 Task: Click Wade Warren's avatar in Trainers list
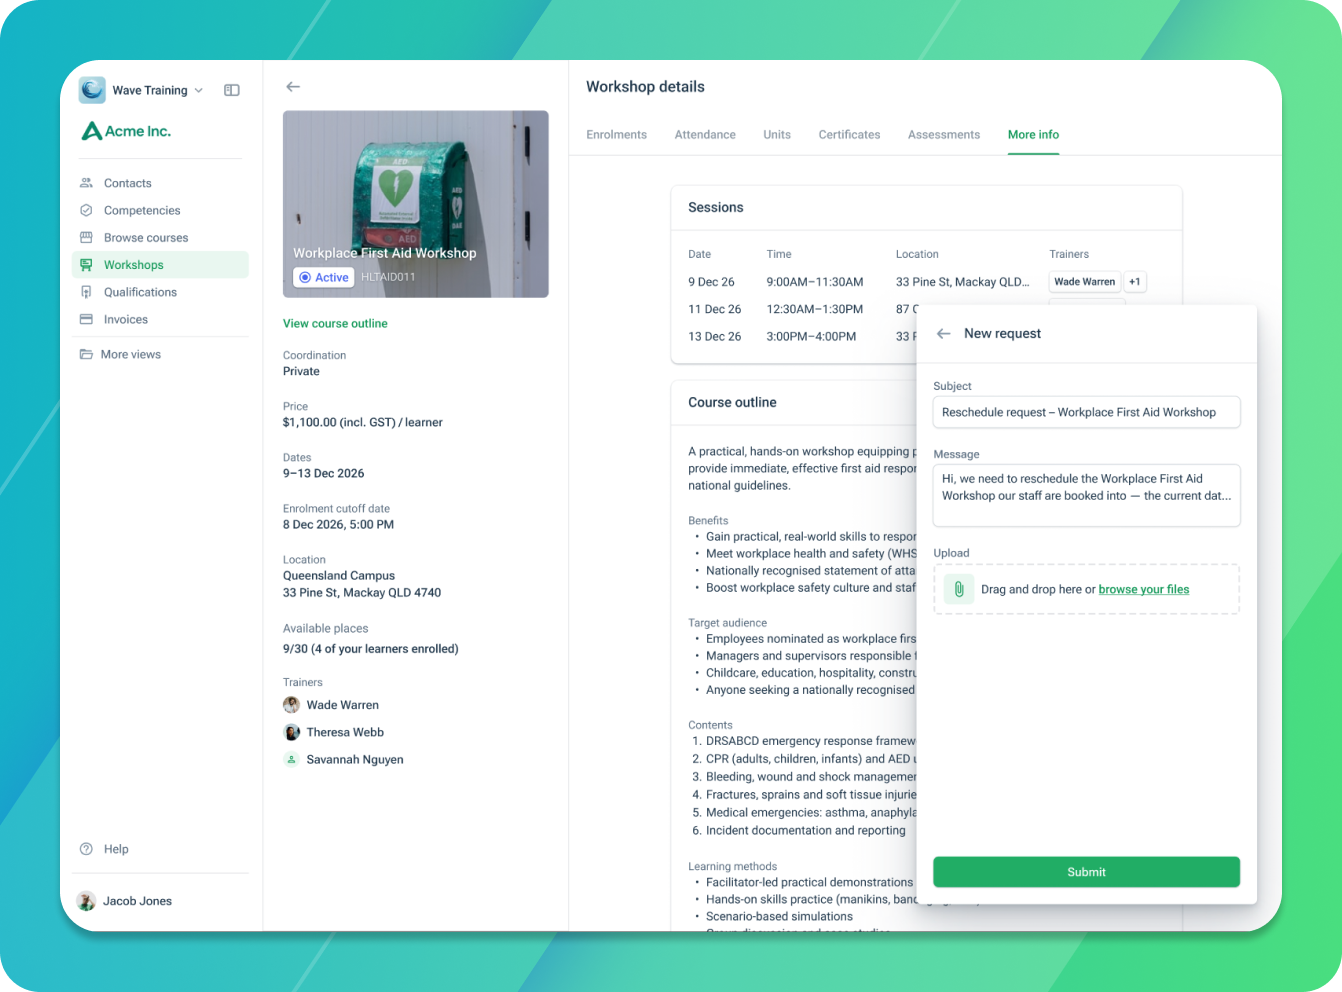(292, 705)
